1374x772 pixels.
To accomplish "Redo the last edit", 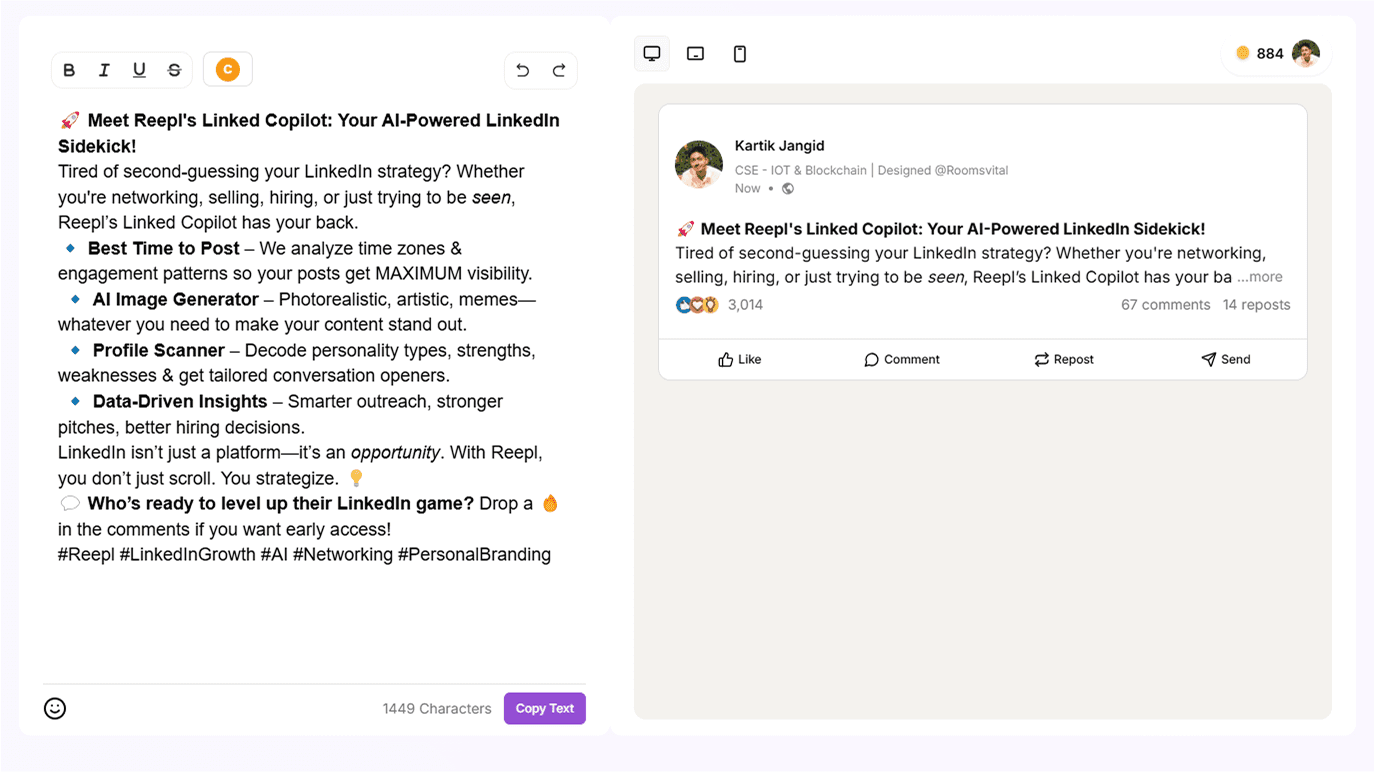I will pos(559,70).
